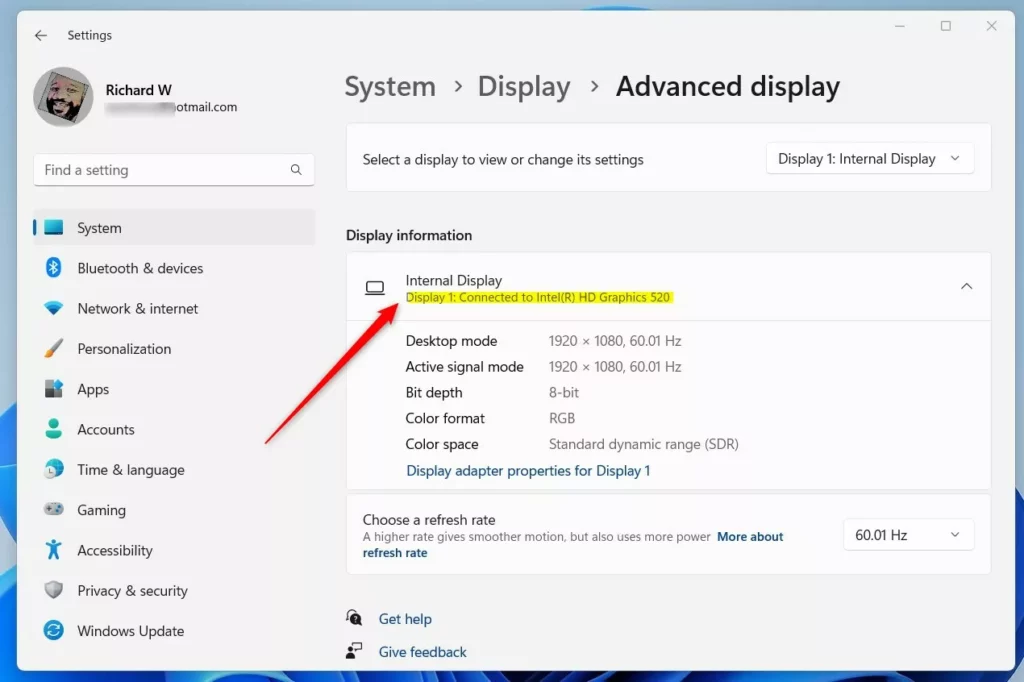
Task: Click the Bluetooth icon
Action: pyautogui.click(x=54, y=267)
